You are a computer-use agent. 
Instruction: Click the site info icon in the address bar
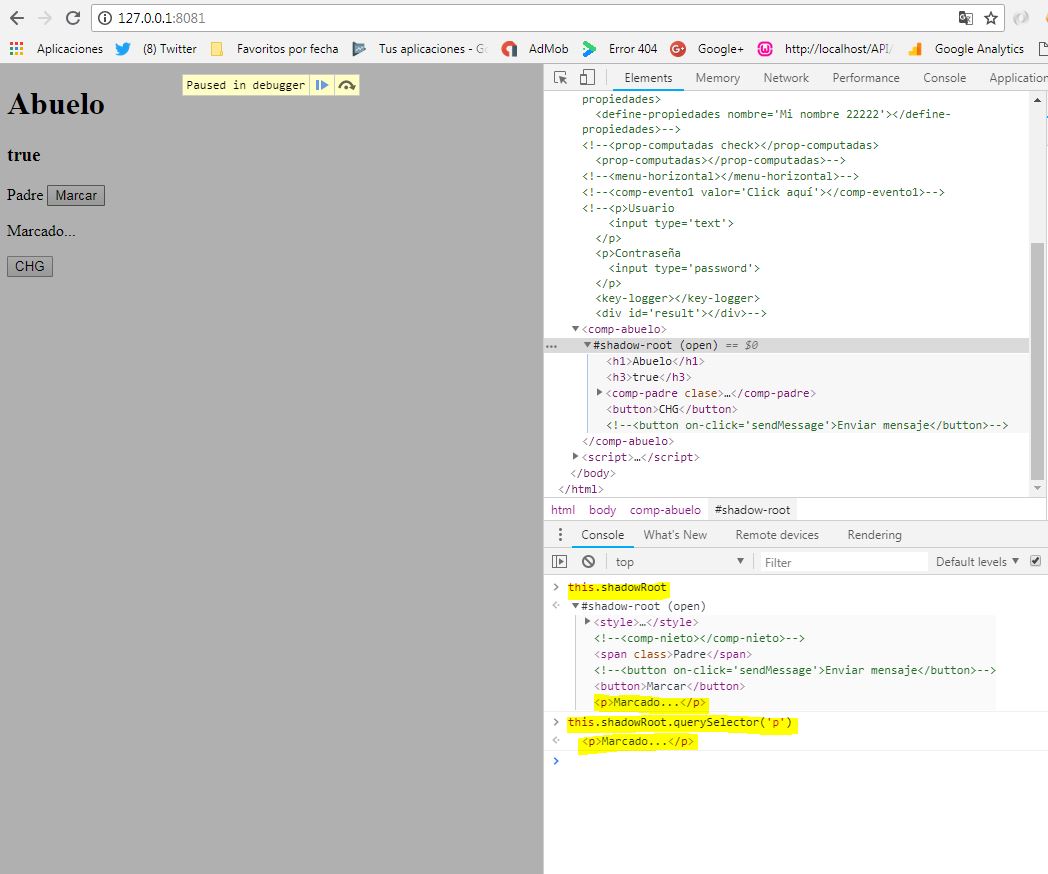(x=105, y=18)
